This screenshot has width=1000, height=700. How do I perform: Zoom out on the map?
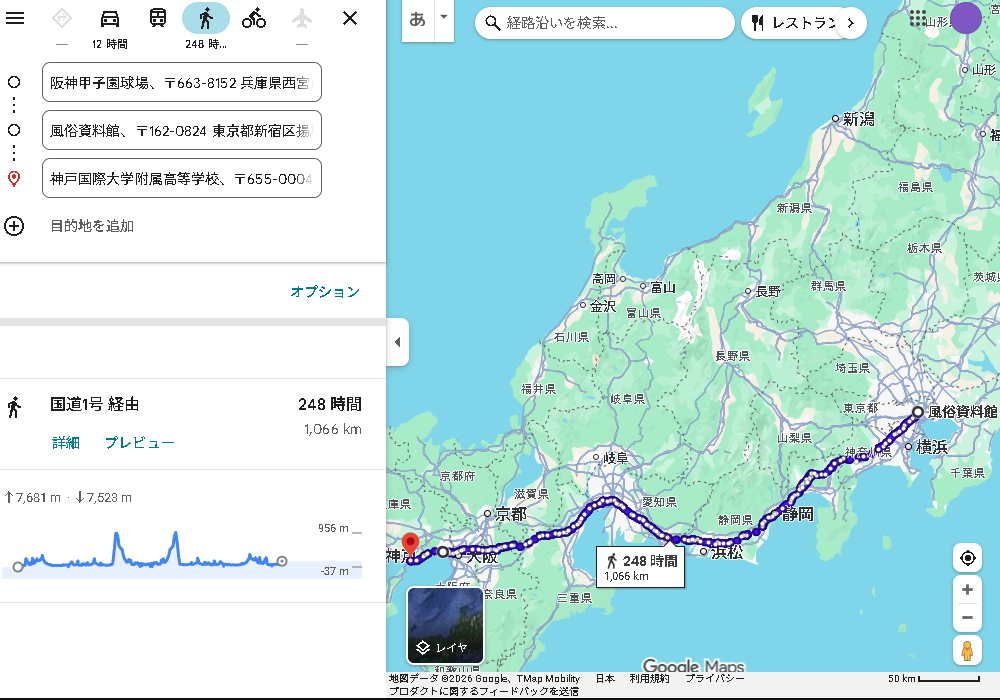tap(967, 618)
